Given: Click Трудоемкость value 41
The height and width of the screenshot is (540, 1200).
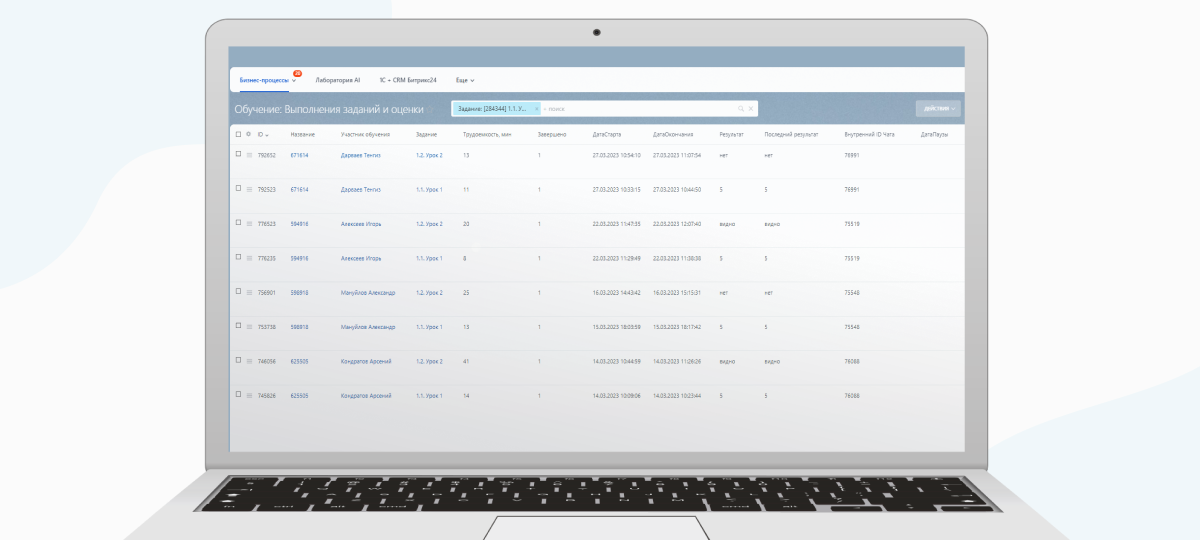Looking at the screenshot, I should [466, 361].
